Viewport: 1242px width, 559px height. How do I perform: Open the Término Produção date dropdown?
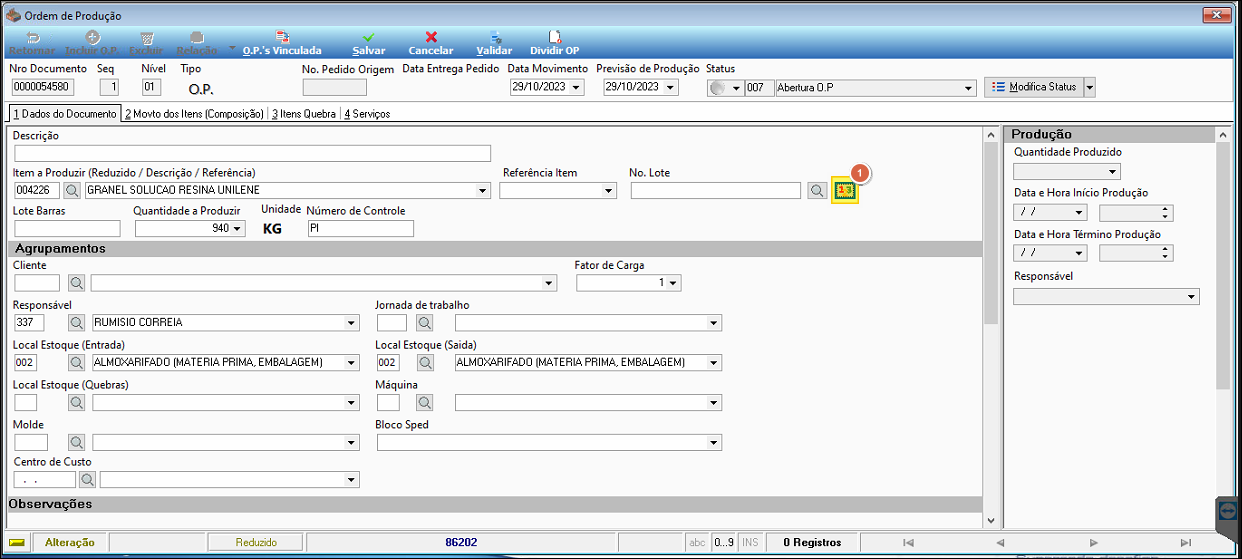tap(1079, 254)
